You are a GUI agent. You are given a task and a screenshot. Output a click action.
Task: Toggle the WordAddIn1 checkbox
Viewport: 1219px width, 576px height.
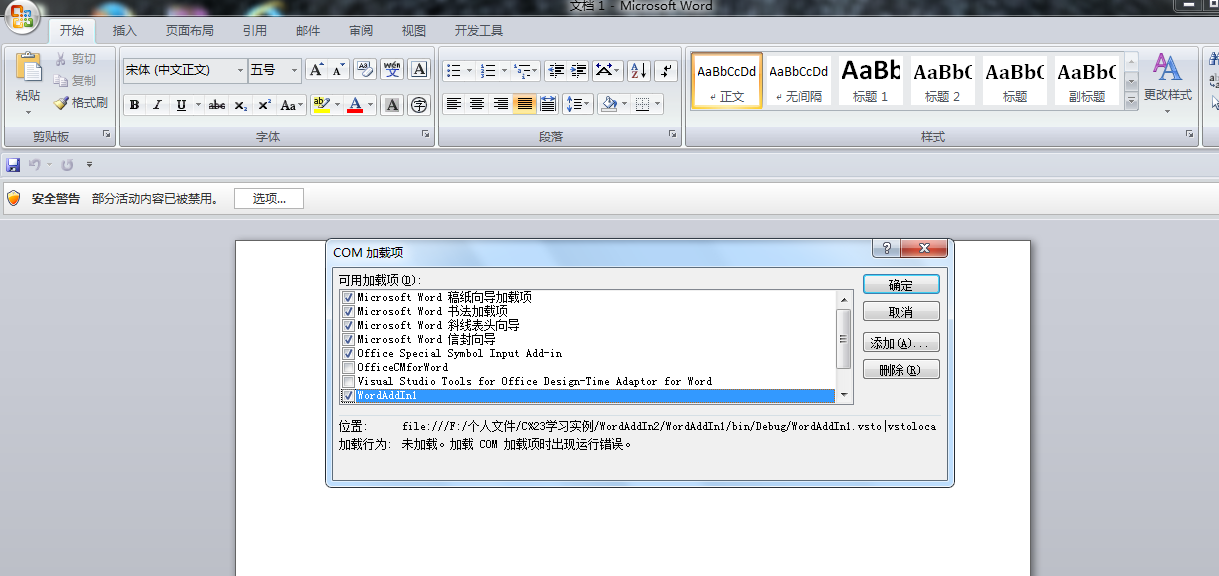348,395
